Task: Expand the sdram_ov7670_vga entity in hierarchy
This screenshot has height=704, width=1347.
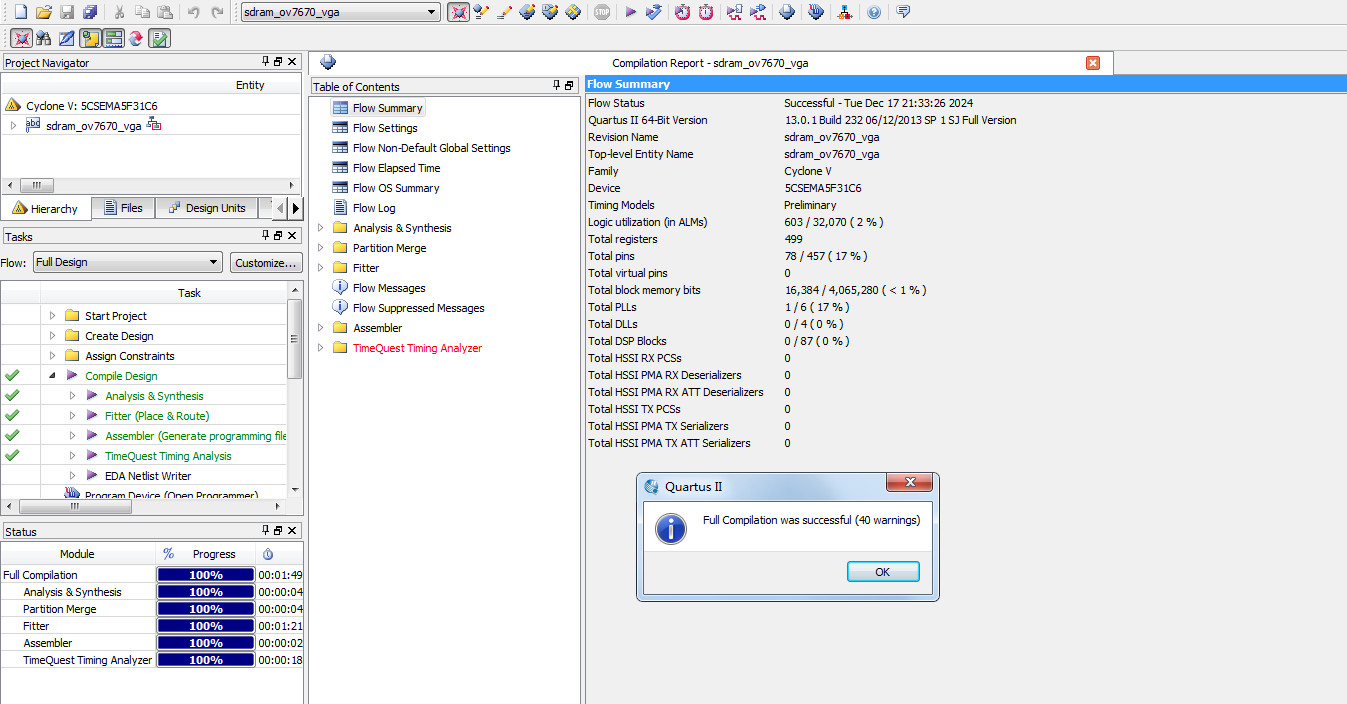Action: (13, 126)
